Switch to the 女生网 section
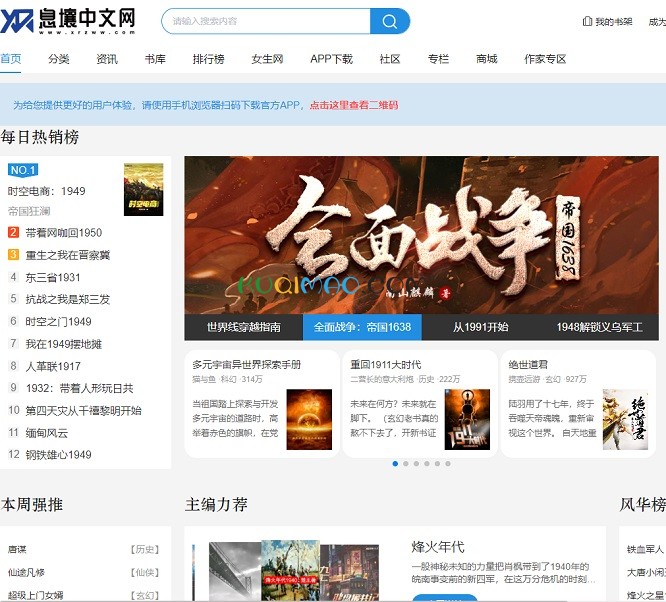The image size is (666, 602). pyautogui.click(x=267, y=59)
